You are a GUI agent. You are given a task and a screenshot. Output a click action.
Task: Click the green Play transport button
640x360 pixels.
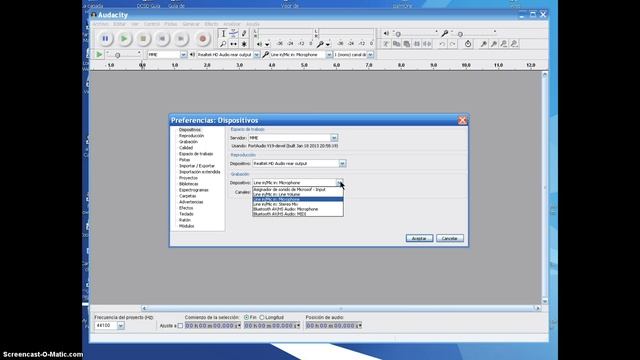coord(124,39)
